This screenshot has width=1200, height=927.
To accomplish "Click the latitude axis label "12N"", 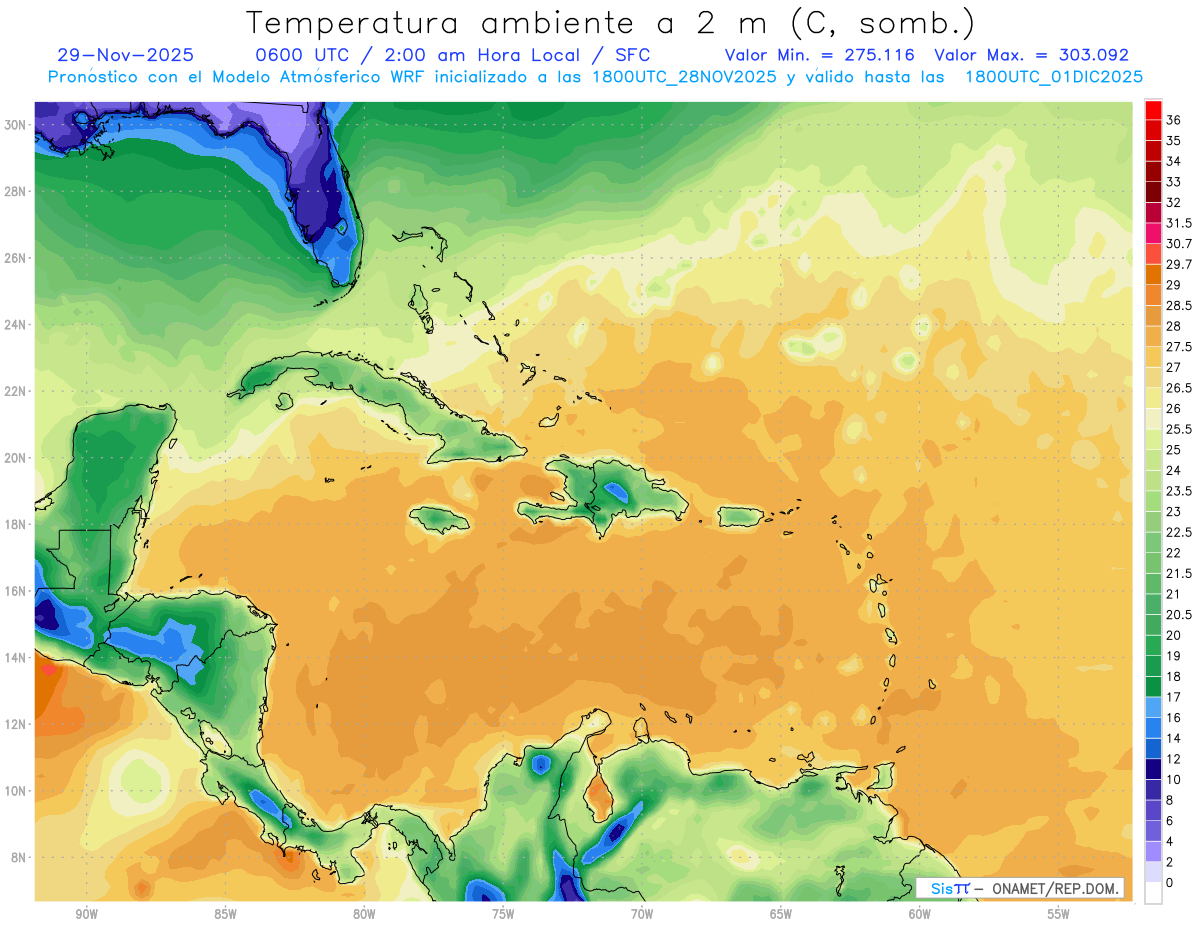I will click(x=15, y=724).
